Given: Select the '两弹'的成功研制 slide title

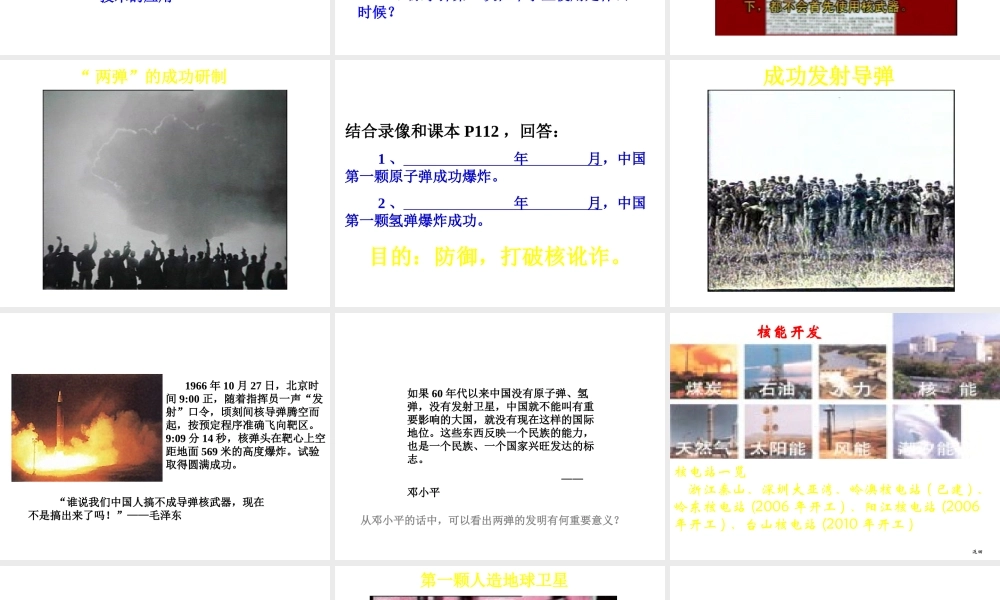Looking at the screenshot, I should tap(154, 77).
